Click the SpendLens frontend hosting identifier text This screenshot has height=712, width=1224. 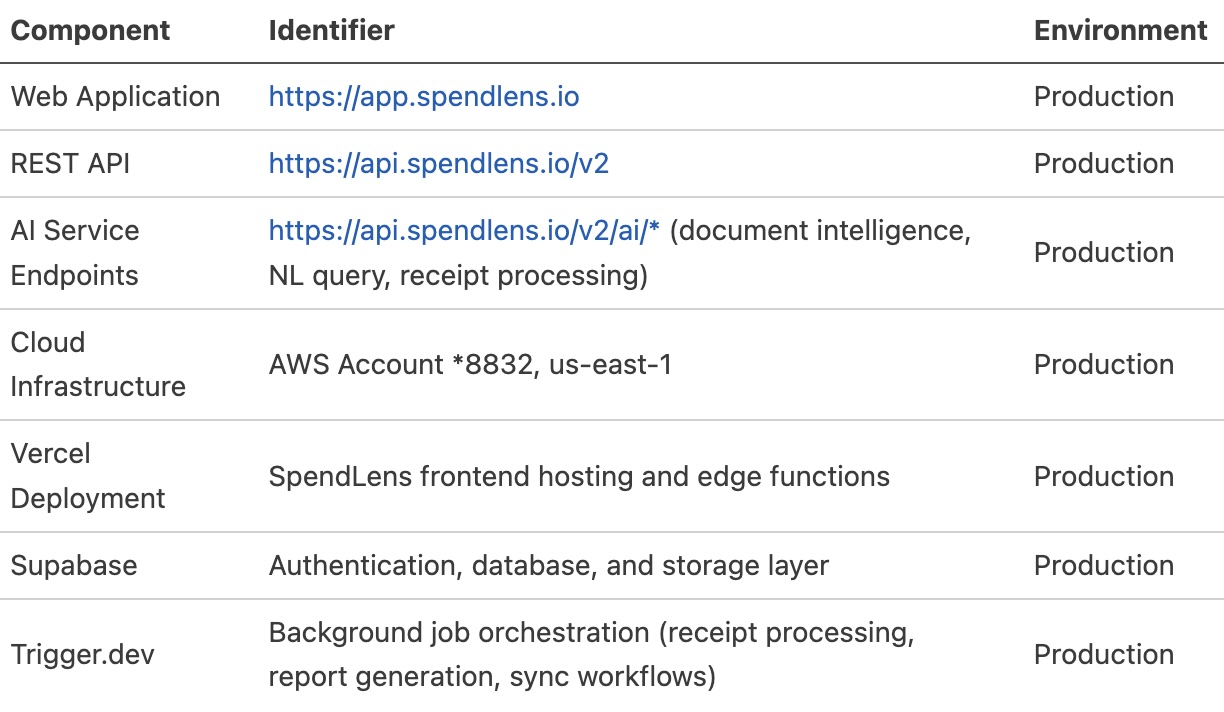pyautogui.click(x=579, y=477)
